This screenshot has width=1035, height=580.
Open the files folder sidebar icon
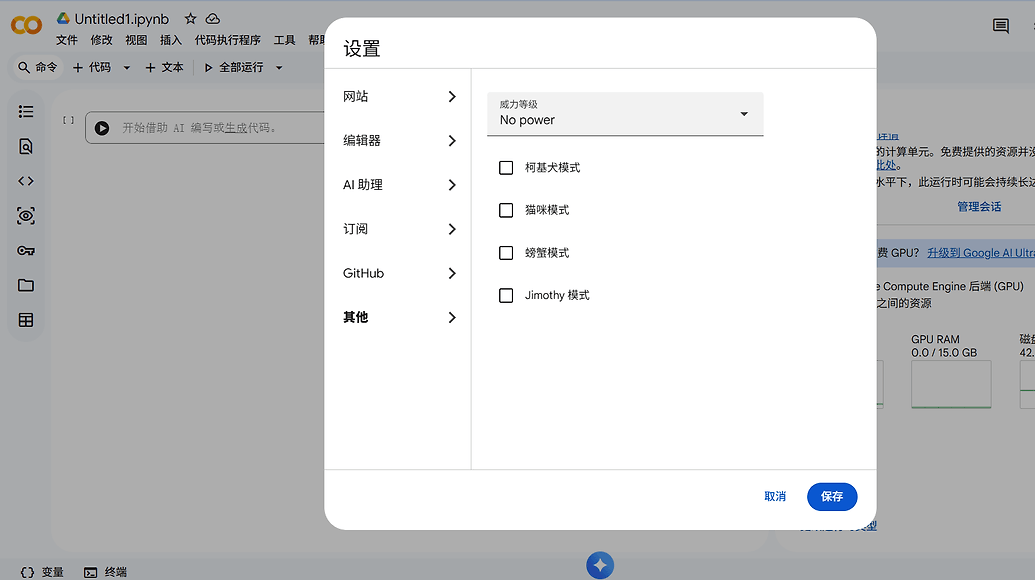pyautogui.click(x=26, y=285)
